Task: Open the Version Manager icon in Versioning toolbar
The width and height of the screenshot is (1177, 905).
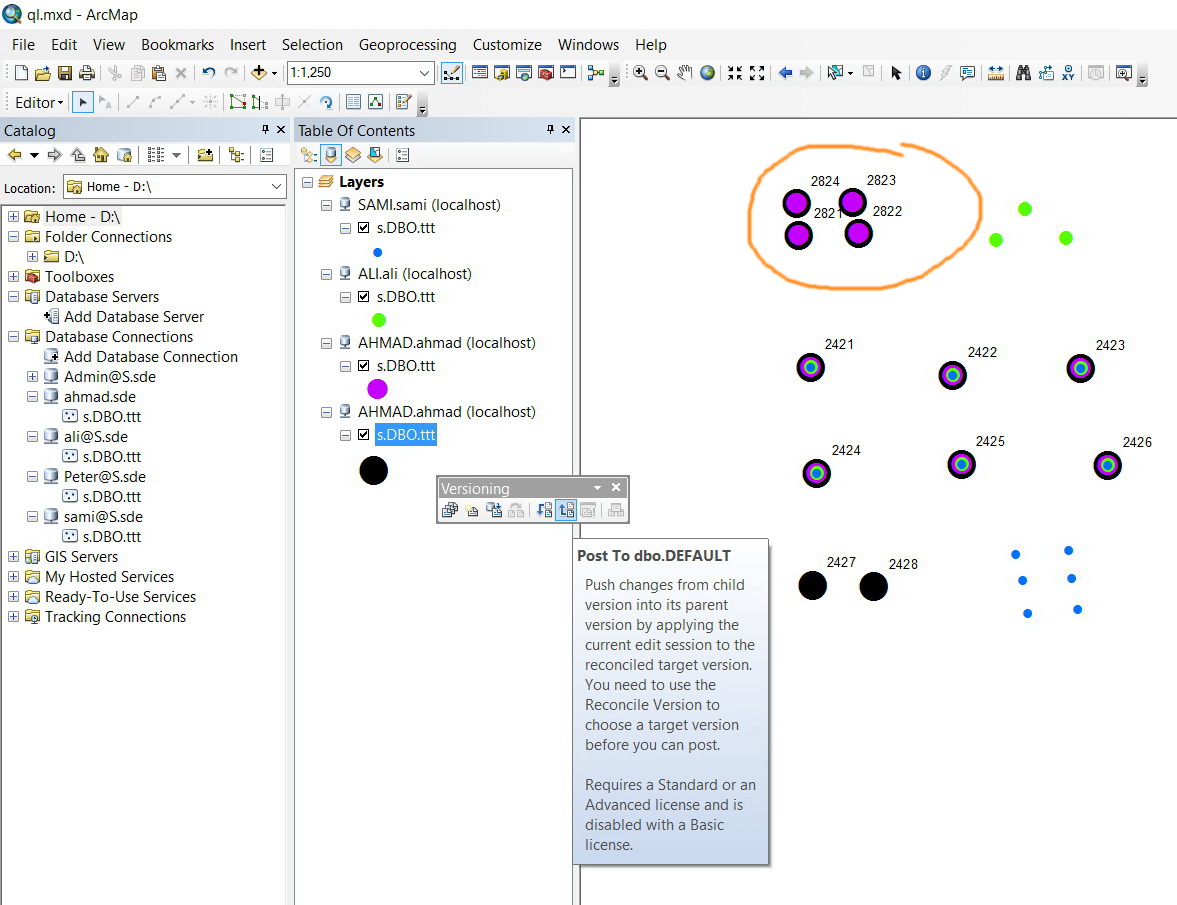Action: pos(450,510)
